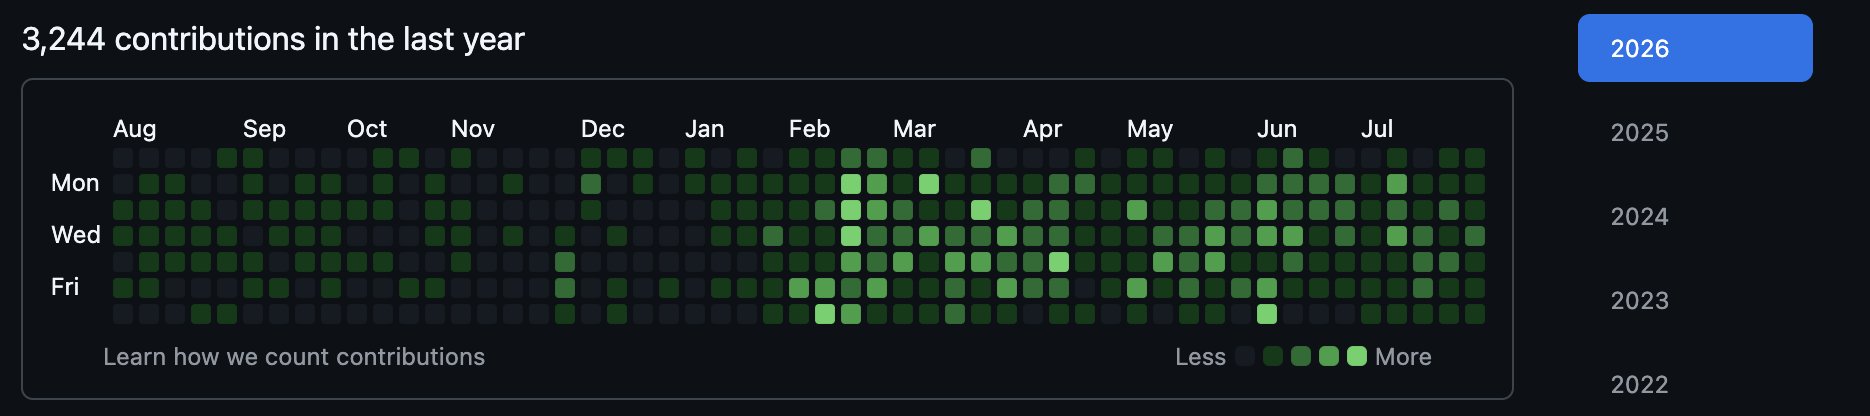This screenshot has height=416, width=1870.
Task: Click the Apr month label
Action: click(1043, 129)
